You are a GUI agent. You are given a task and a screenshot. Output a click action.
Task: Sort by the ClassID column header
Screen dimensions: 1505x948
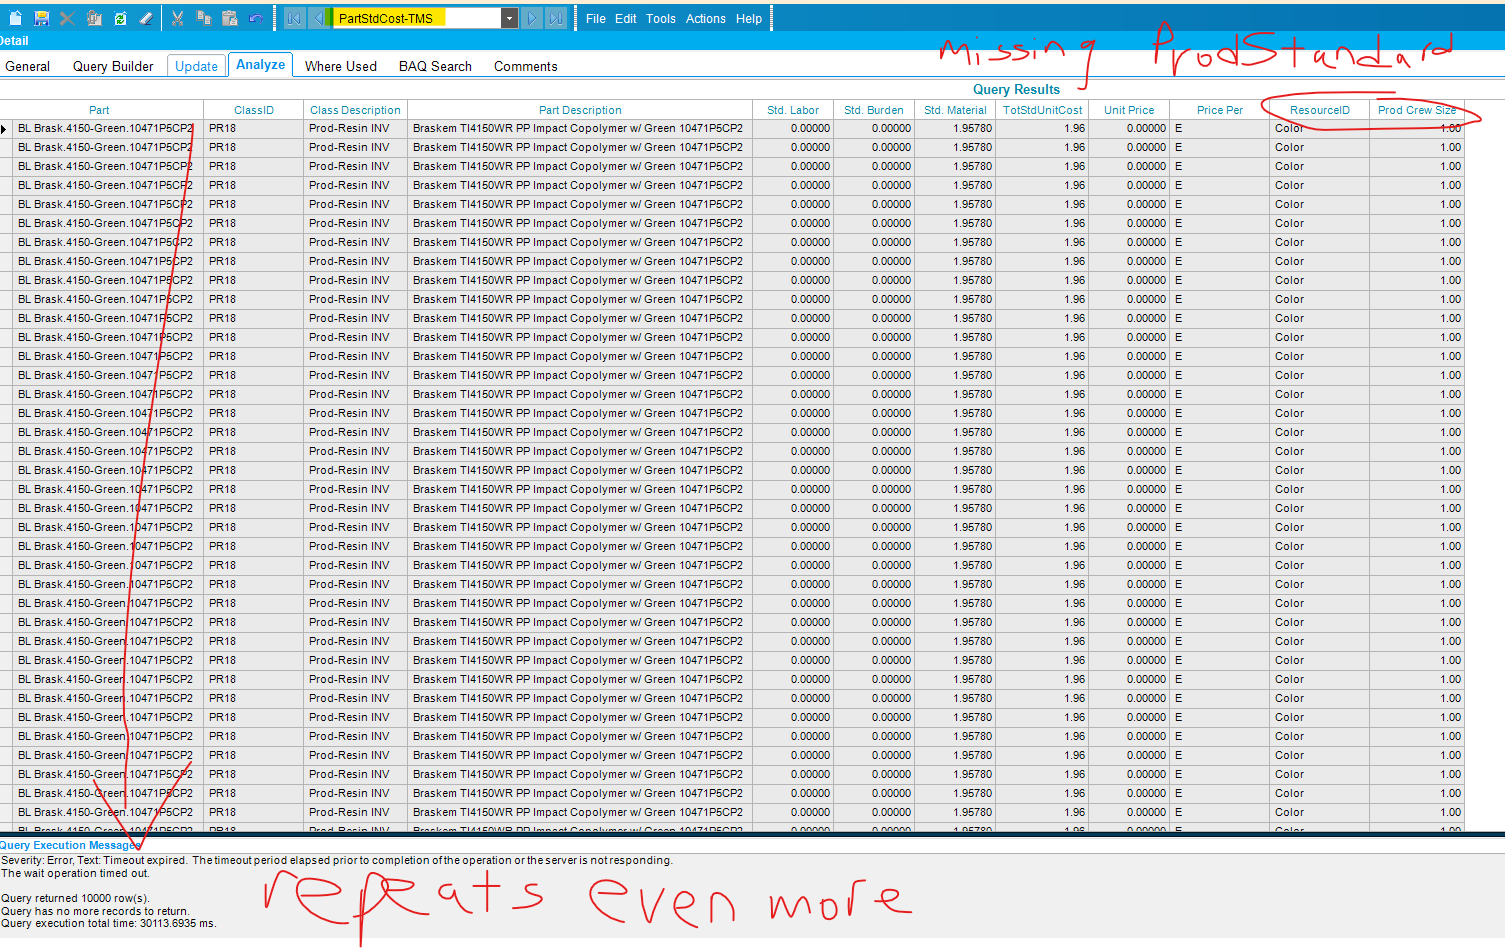coord(254,110)
